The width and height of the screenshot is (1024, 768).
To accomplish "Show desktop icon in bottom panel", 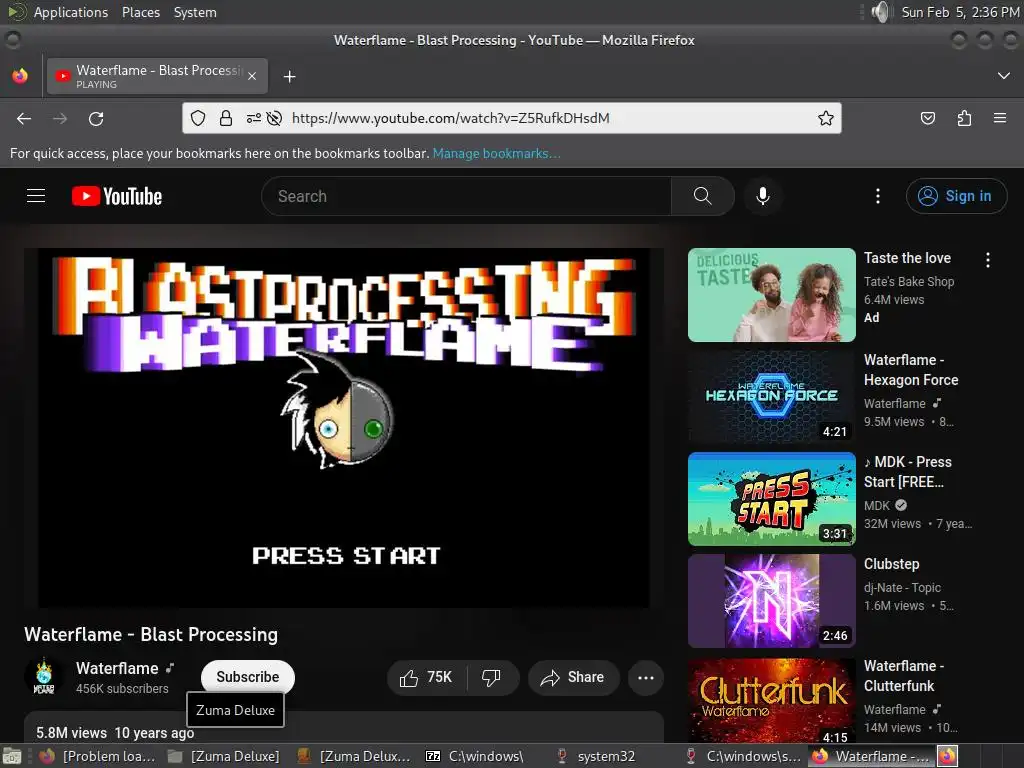I will 12,756.
